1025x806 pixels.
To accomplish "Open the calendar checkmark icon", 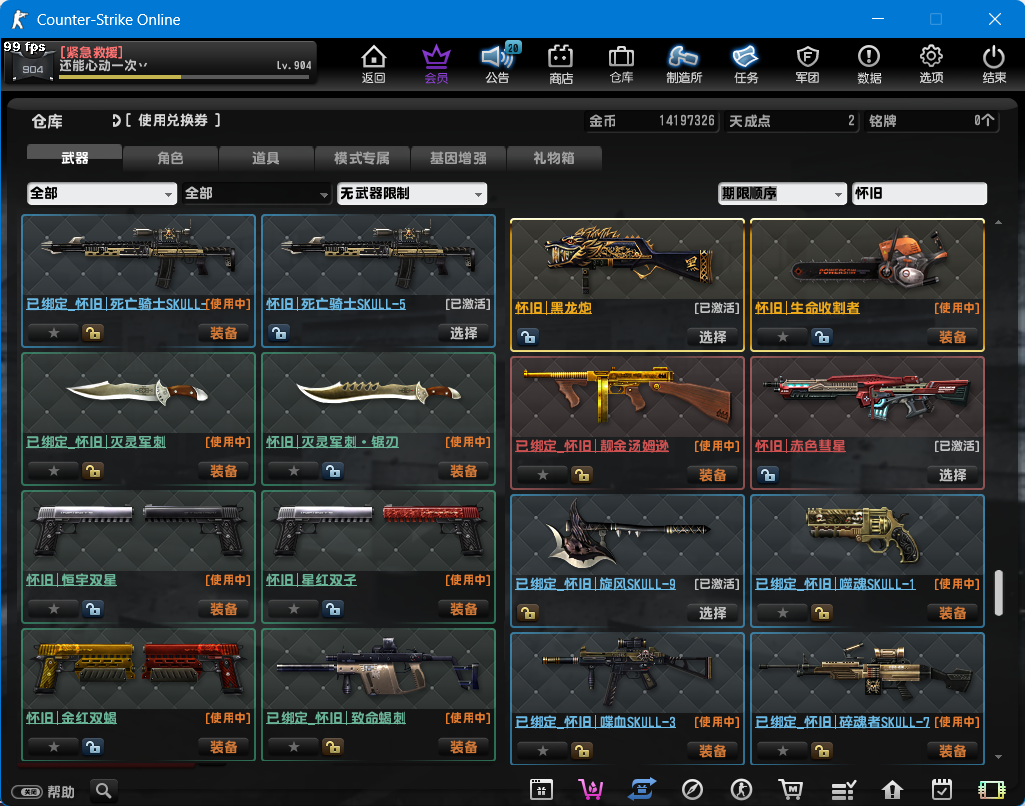I will point(941,790).
